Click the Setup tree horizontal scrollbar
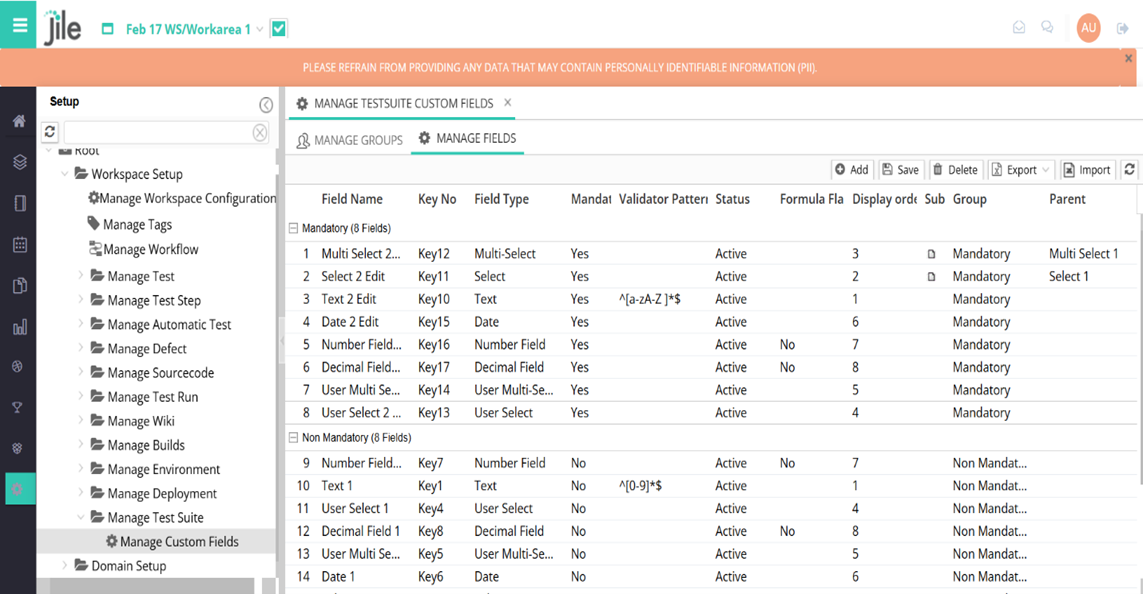Viewport: 1143px width, 594px height. click(x=152, y=586)
